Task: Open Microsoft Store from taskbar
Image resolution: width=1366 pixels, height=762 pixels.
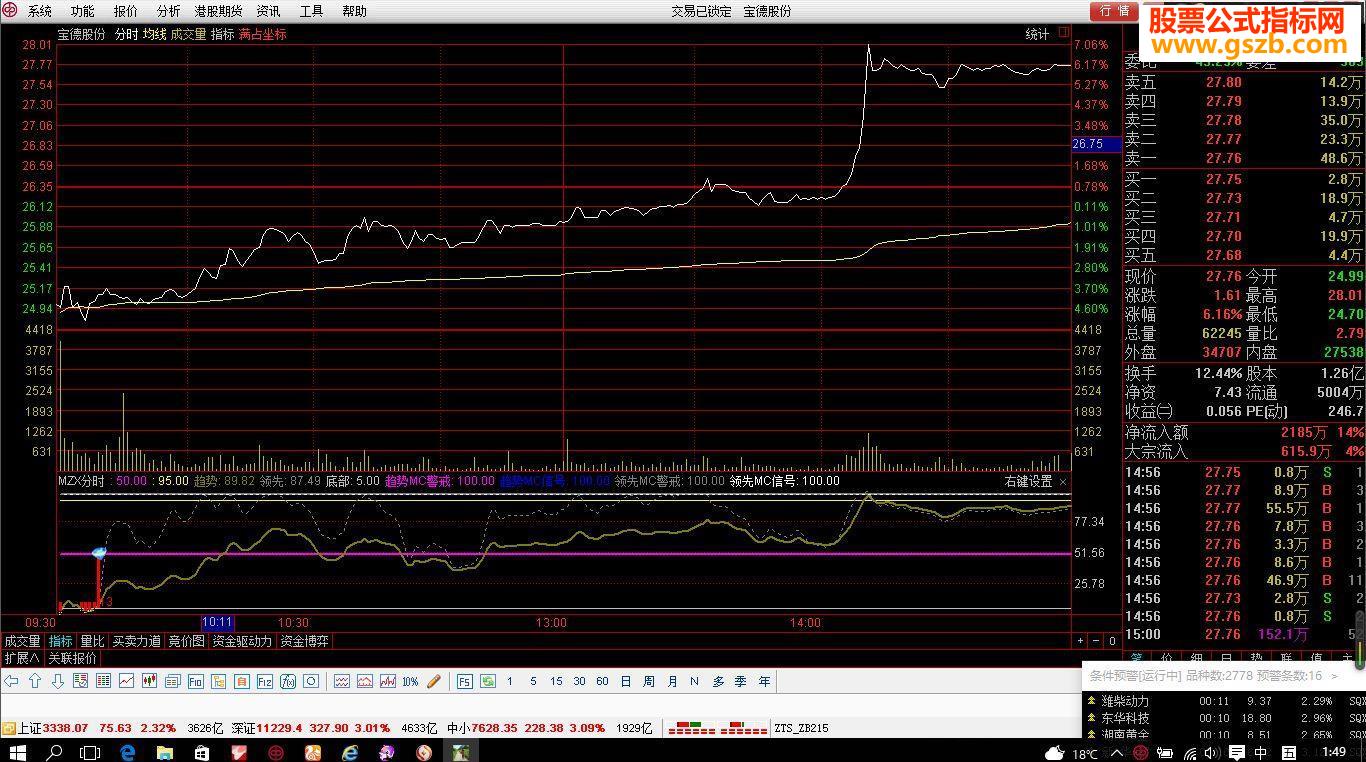Action: [202, 751]
